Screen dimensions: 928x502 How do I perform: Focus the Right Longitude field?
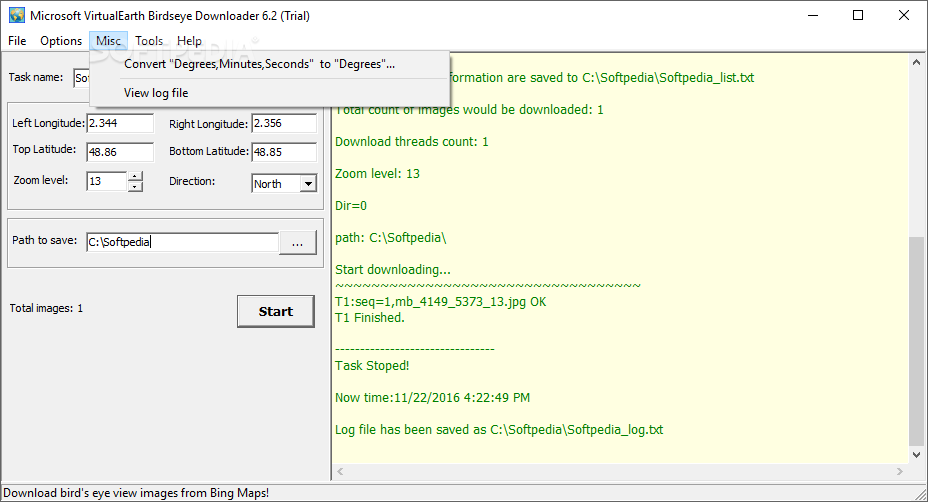[284, 123]
